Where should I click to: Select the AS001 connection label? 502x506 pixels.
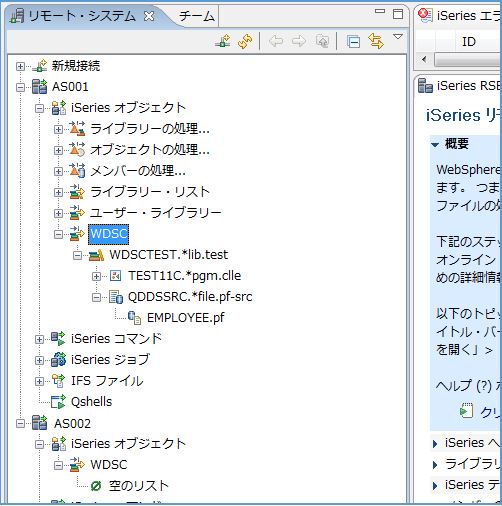(70, 87)
